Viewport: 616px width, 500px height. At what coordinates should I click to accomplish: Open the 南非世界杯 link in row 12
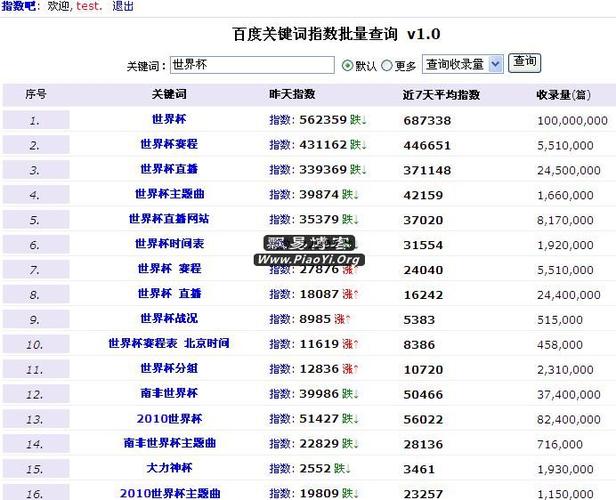[x=169, y=393]
